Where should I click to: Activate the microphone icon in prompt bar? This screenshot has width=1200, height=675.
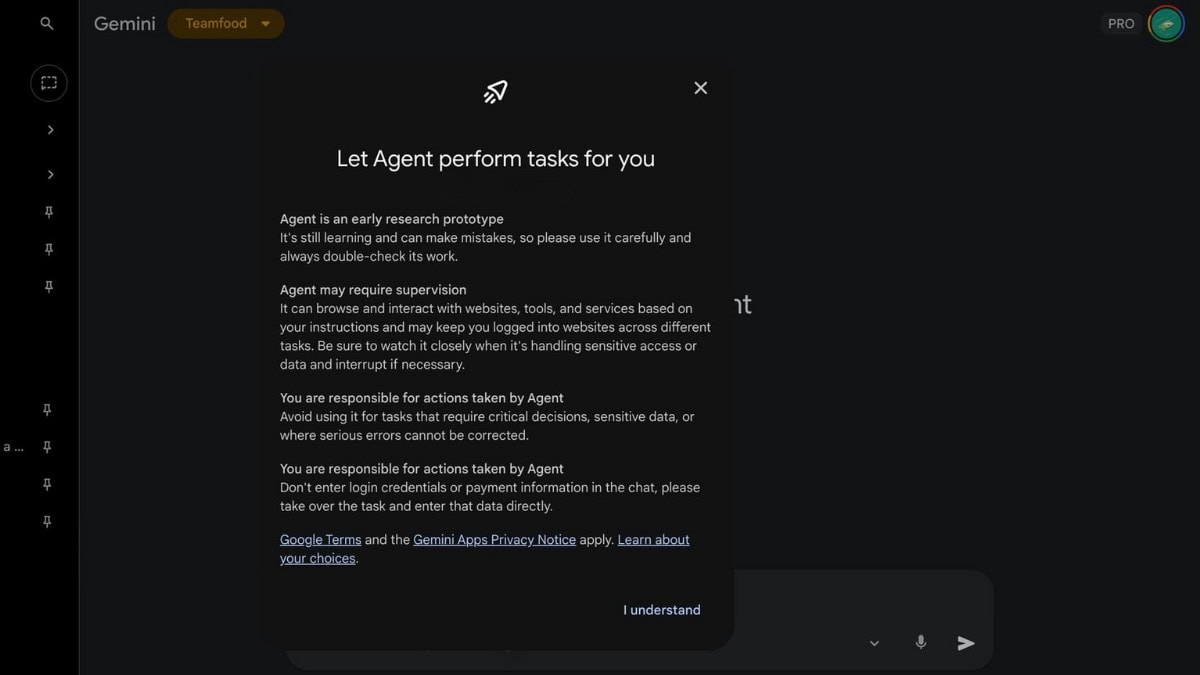pos(920,643)
